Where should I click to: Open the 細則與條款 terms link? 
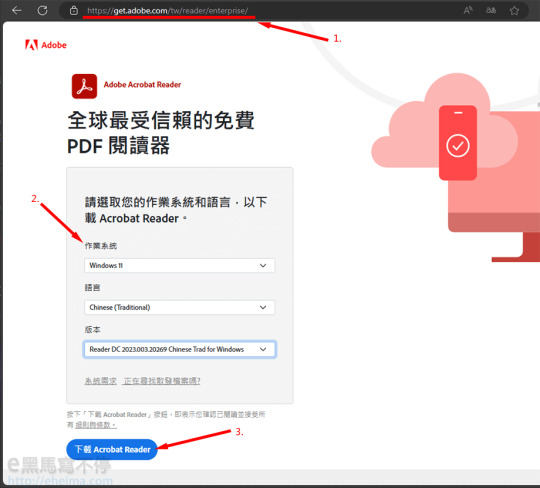pyautogui.click(x=96, y=425)
